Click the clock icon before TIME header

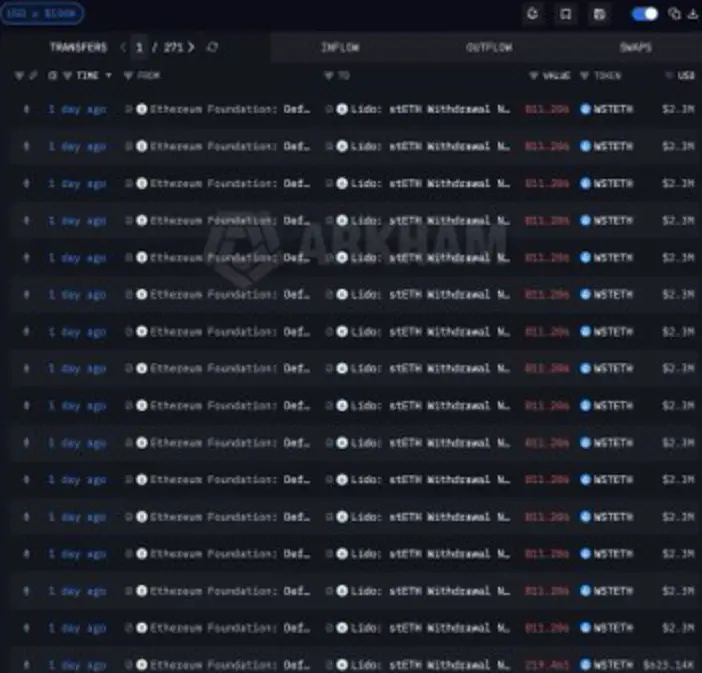tap(52, 75)
